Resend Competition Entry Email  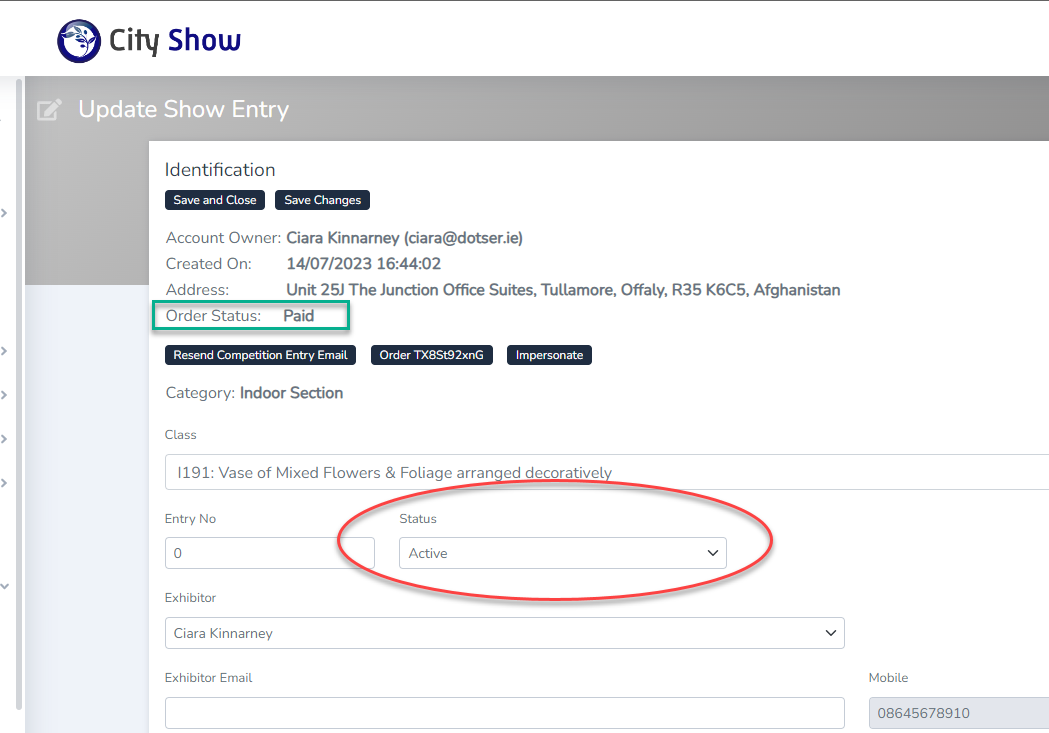pyautogui.click(x=260, y=355)
